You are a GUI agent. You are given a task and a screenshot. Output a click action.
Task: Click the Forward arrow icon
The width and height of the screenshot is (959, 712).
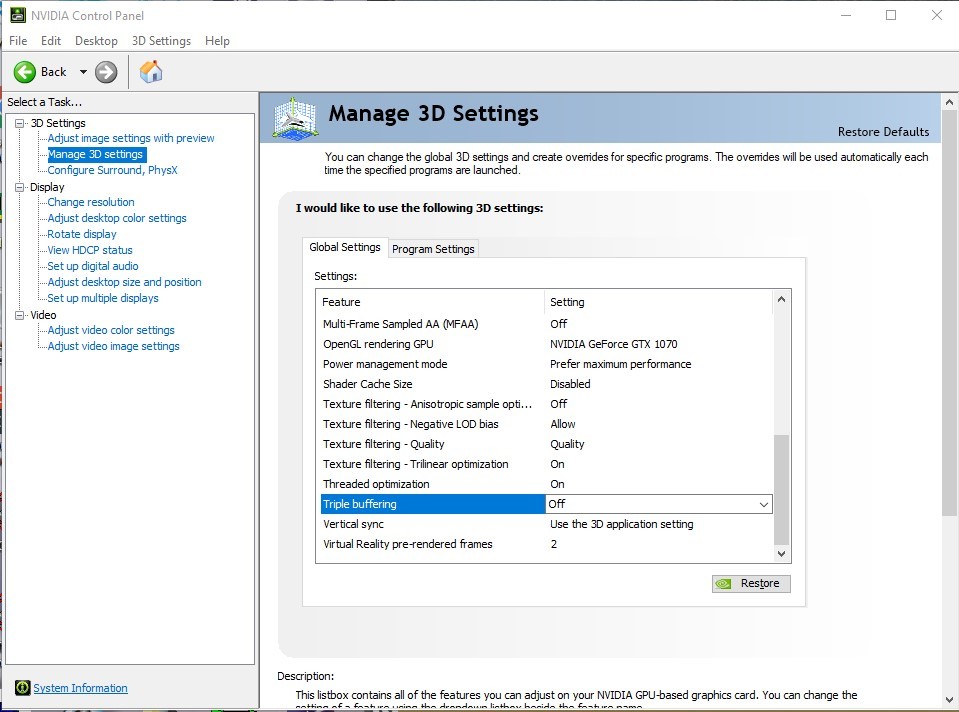106,72
